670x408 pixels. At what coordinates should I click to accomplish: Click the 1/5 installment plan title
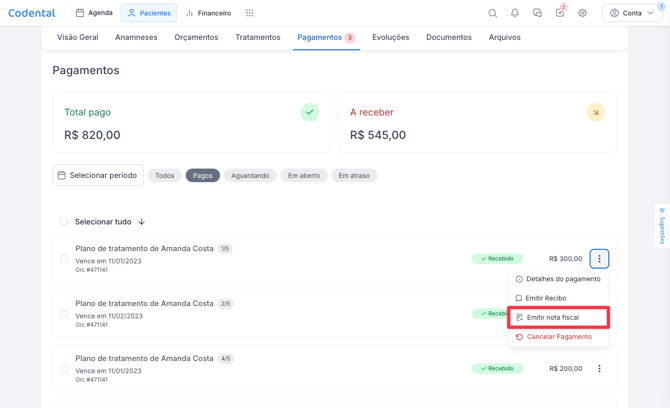(144, 248)
